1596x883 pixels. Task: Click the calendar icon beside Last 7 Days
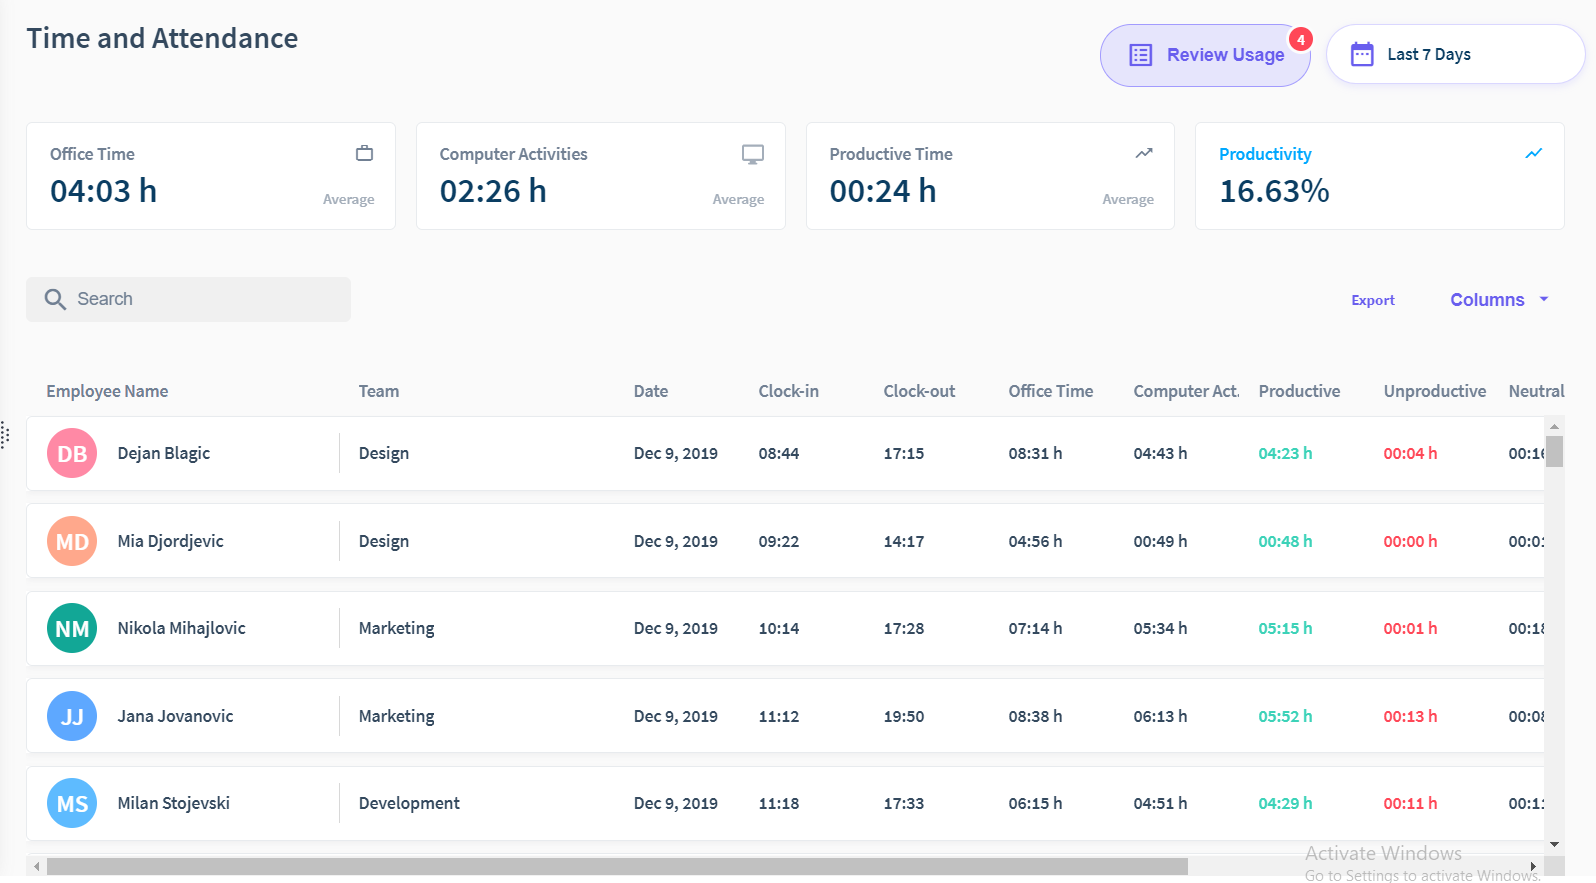pos(1362,54)
